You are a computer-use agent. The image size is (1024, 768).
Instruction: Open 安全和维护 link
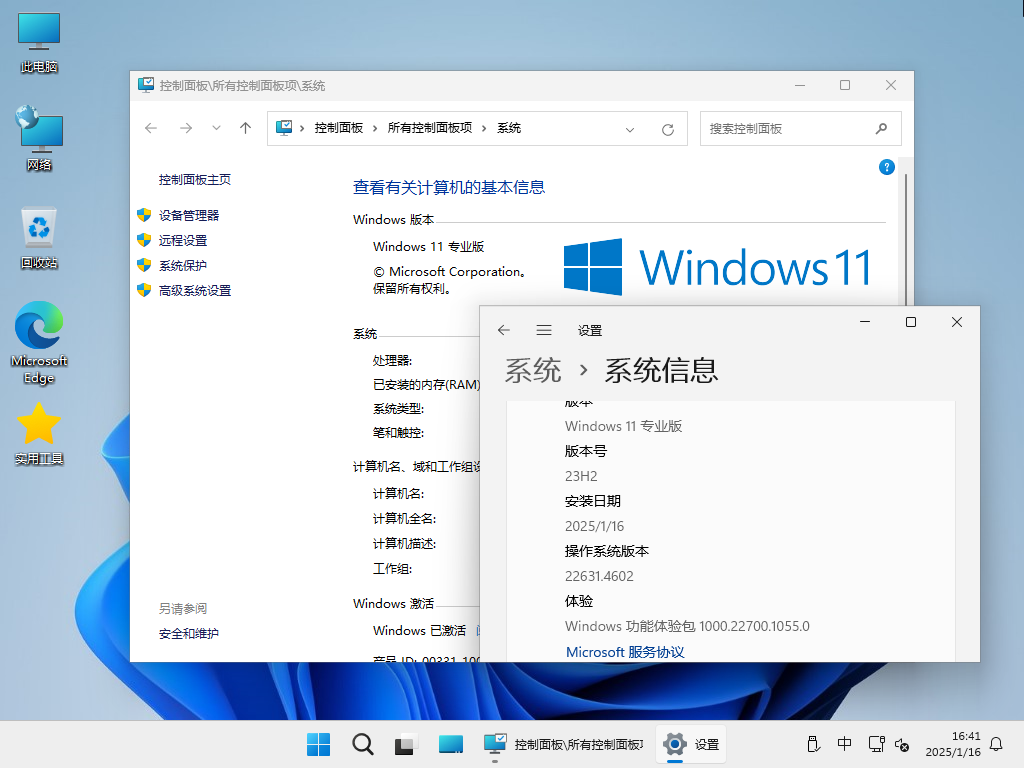pos(189,633)
